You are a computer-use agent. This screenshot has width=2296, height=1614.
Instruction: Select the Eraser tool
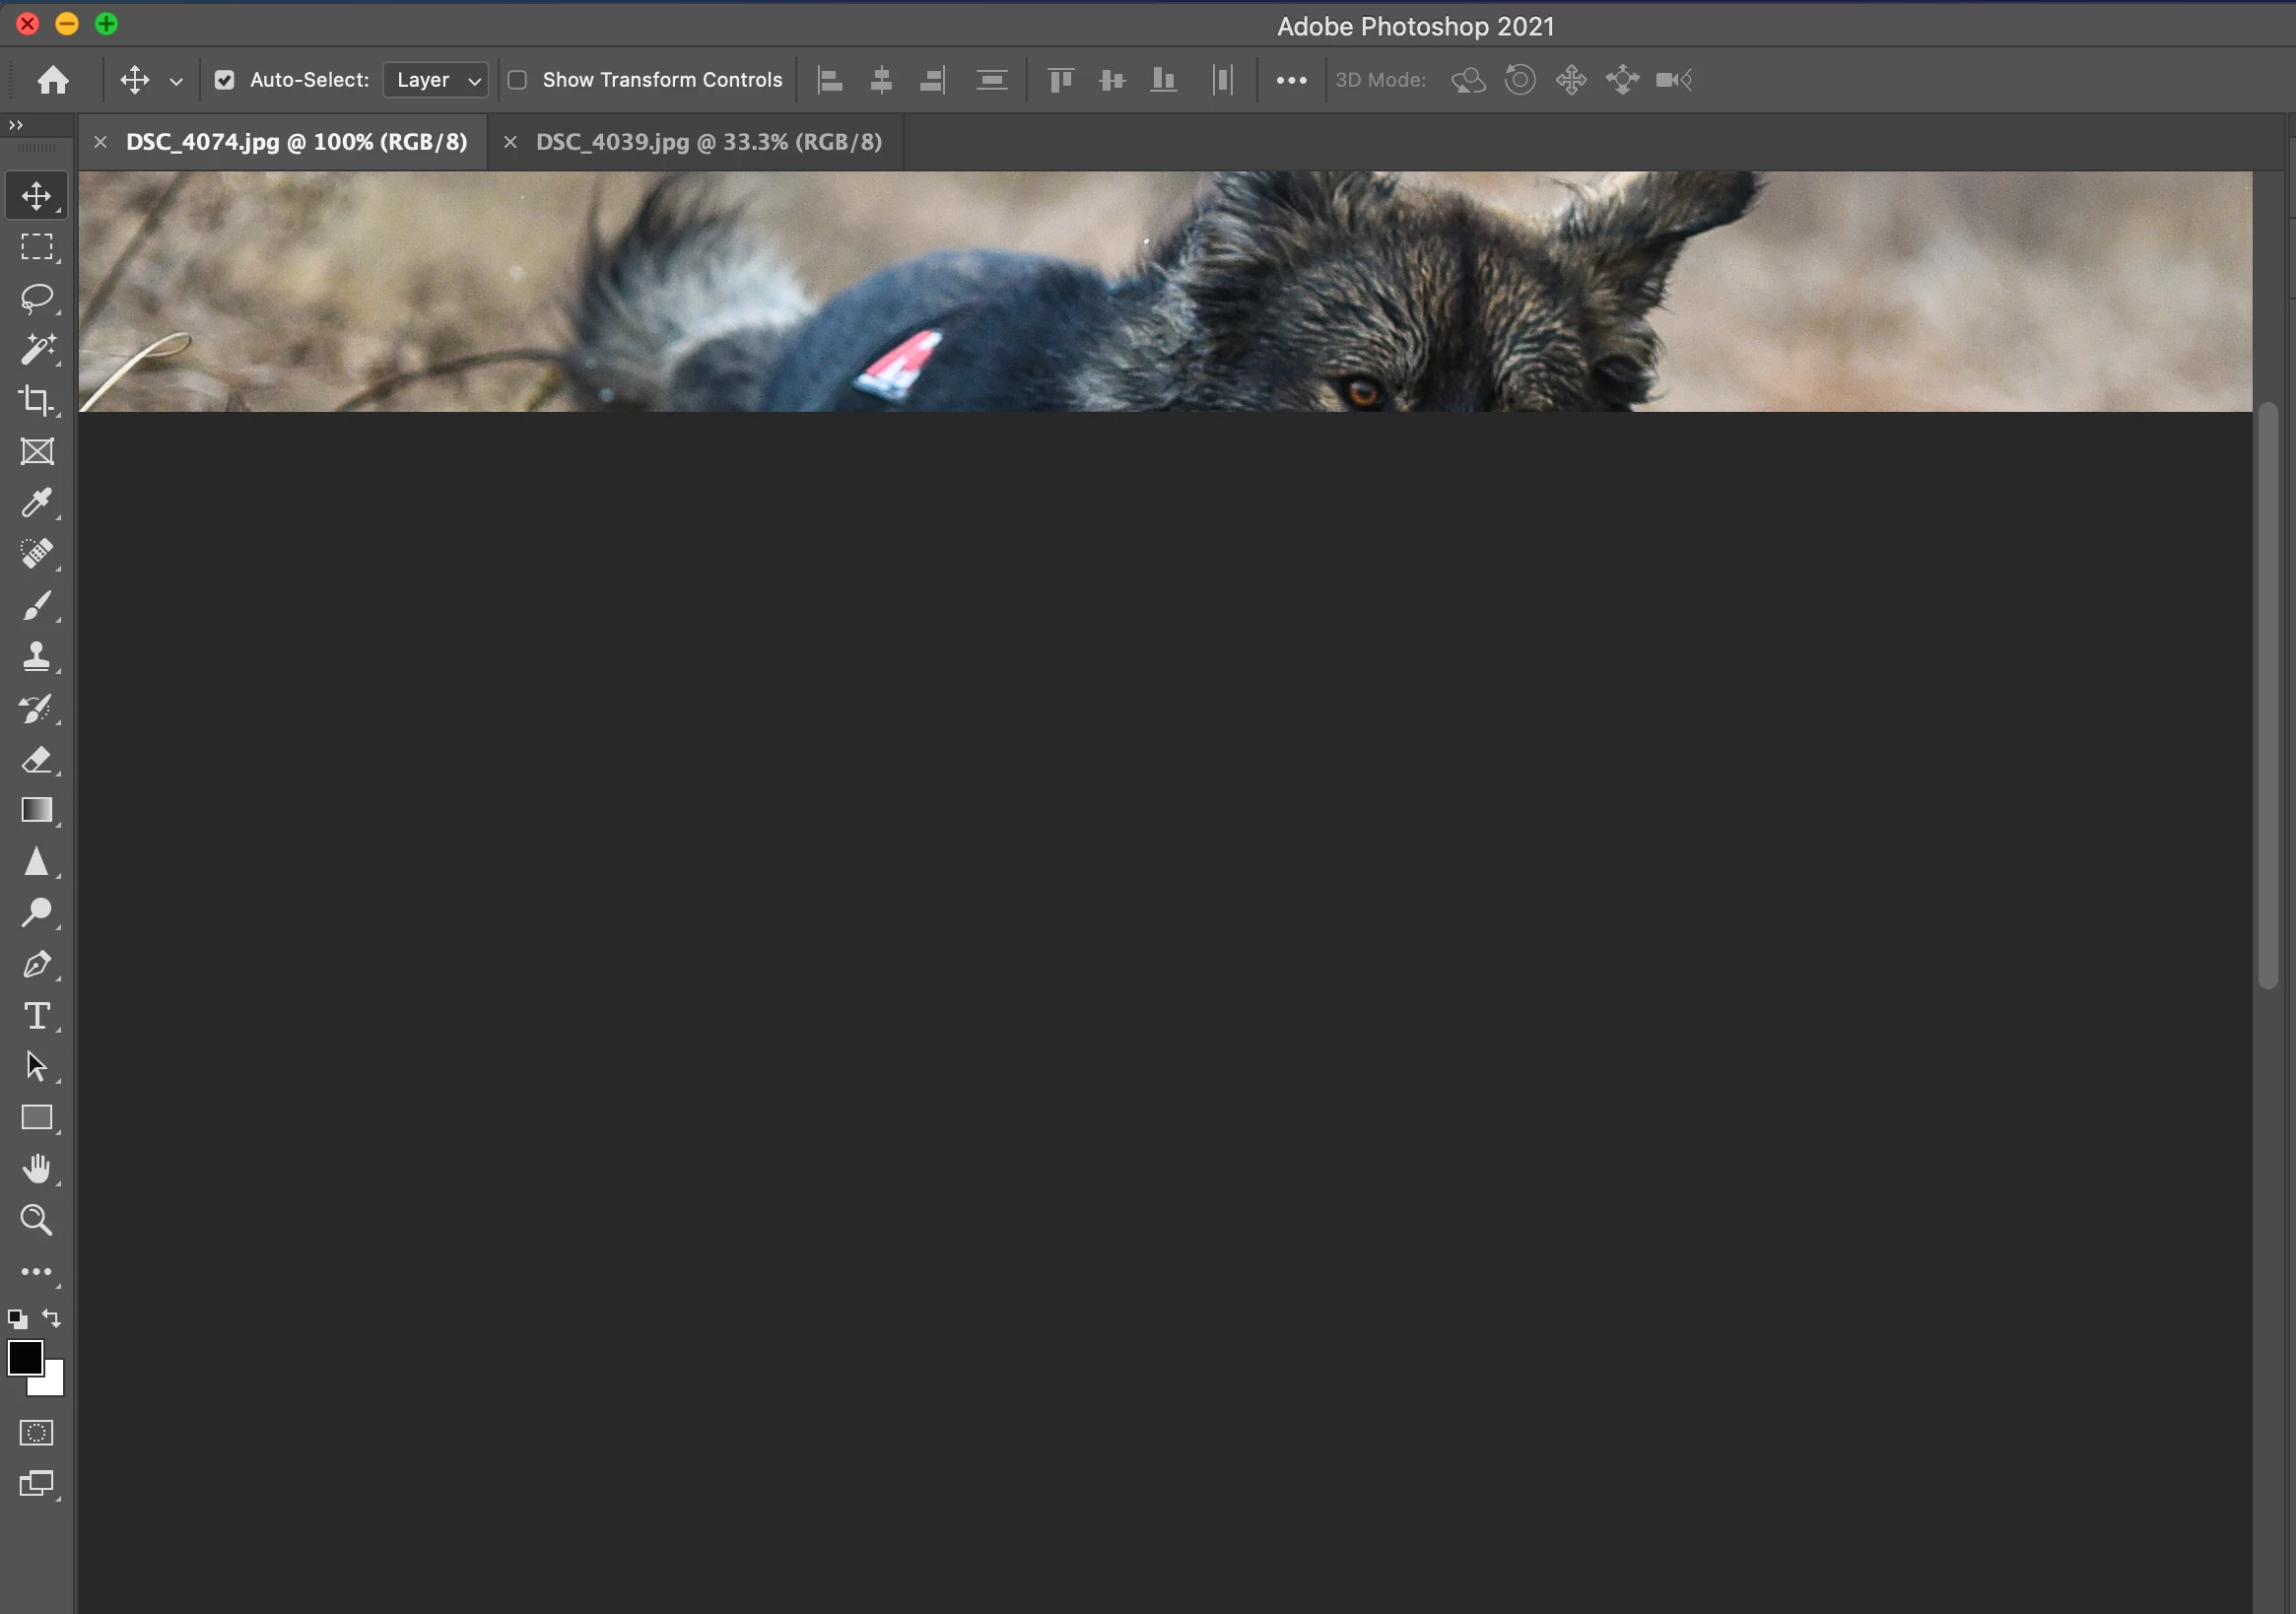tap(37, 760)
